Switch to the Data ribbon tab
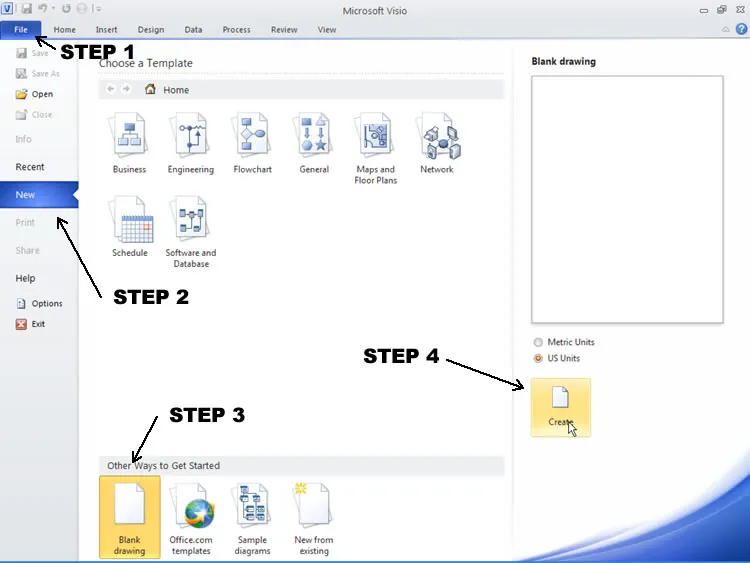This screenshot has width=750, height=563. click(193, 30)
